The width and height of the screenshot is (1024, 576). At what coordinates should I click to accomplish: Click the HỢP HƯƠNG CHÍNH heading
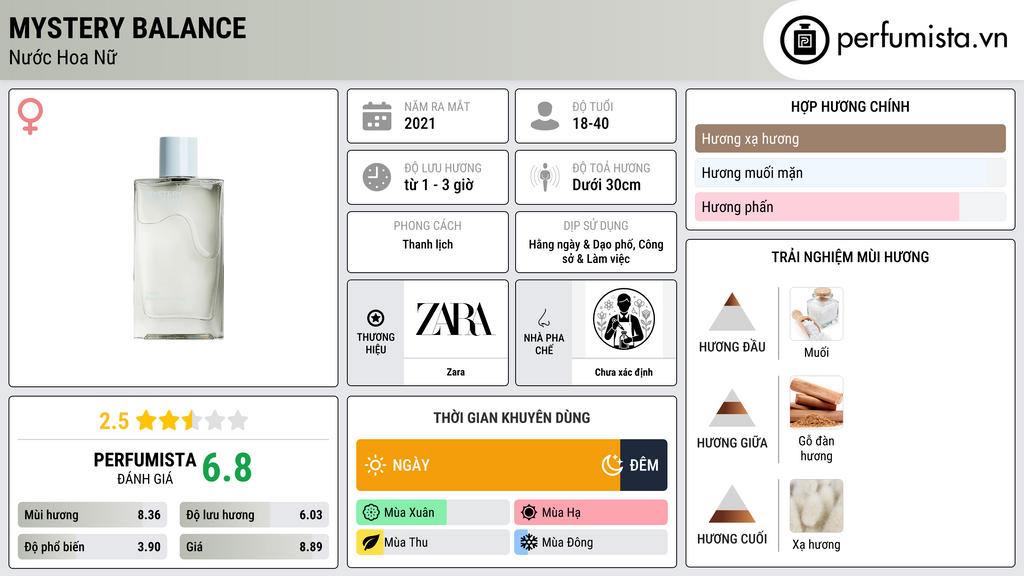tap(850, 106)
